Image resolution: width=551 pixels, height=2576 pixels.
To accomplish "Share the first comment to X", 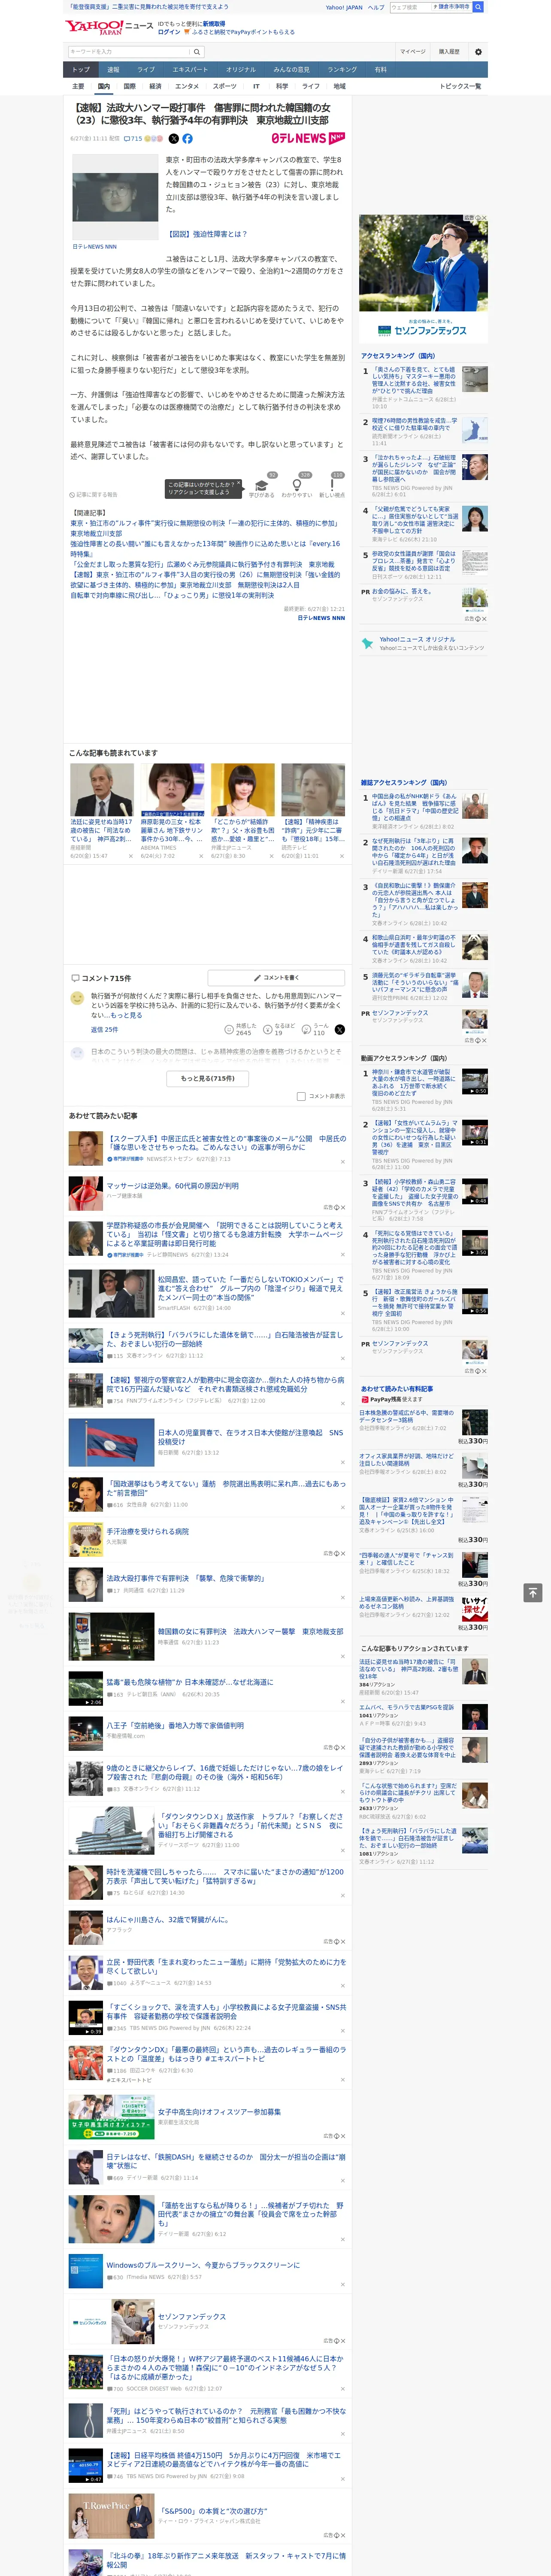I will tap(339, 1029).
